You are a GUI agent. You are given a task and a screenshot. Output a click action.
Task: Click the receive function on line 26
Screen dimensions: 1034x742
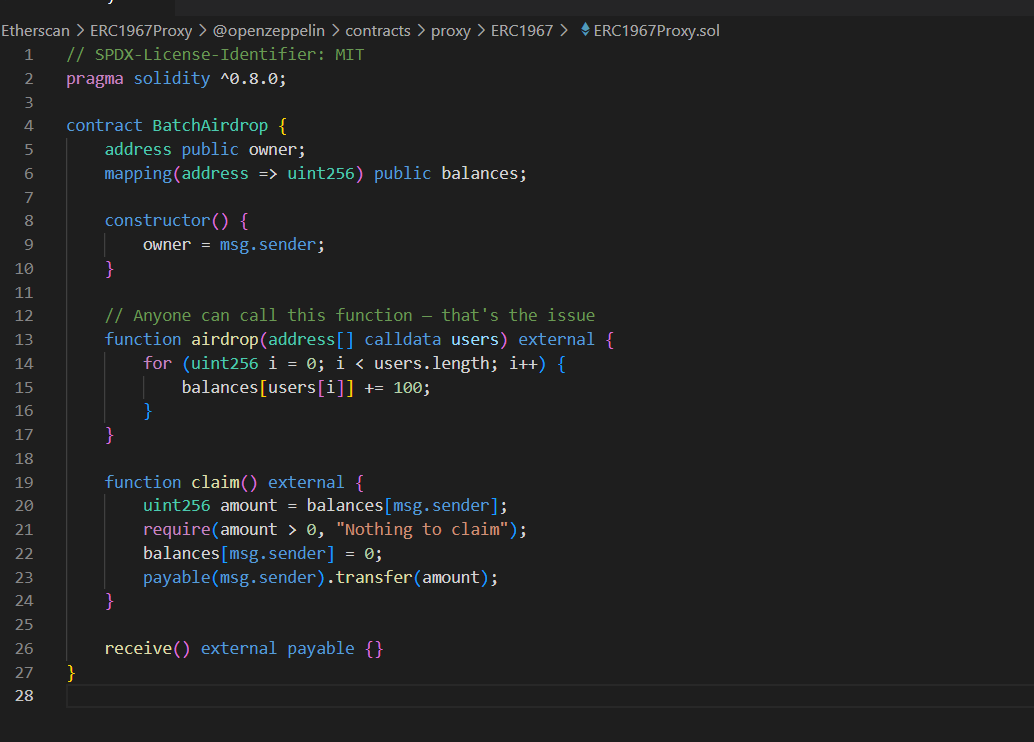pos(138,648)
